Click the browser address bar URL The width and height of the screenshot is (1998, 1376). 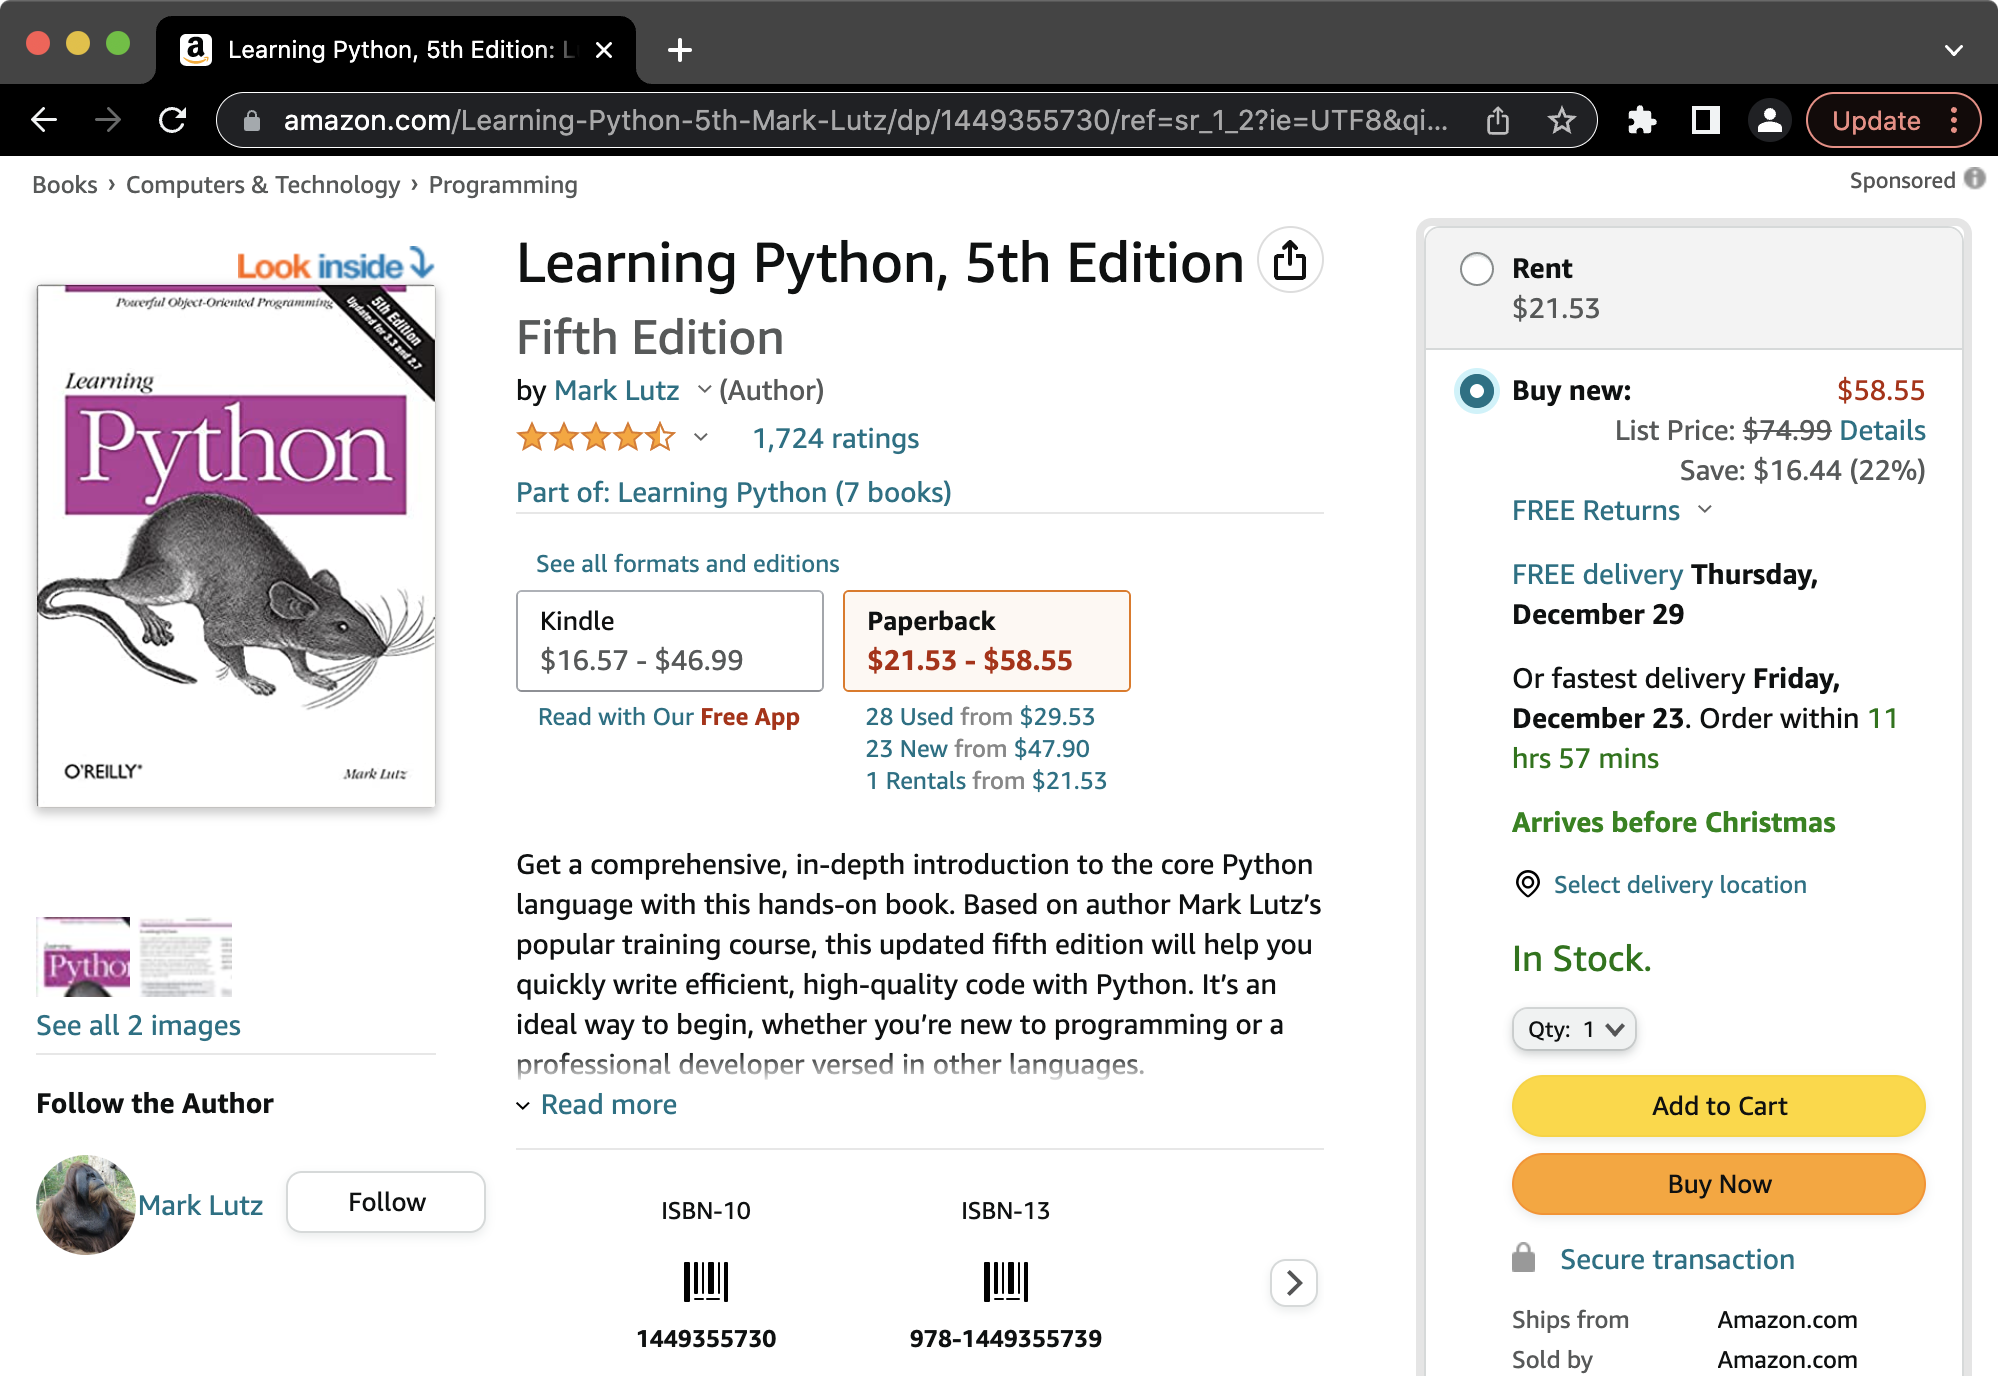865,121
